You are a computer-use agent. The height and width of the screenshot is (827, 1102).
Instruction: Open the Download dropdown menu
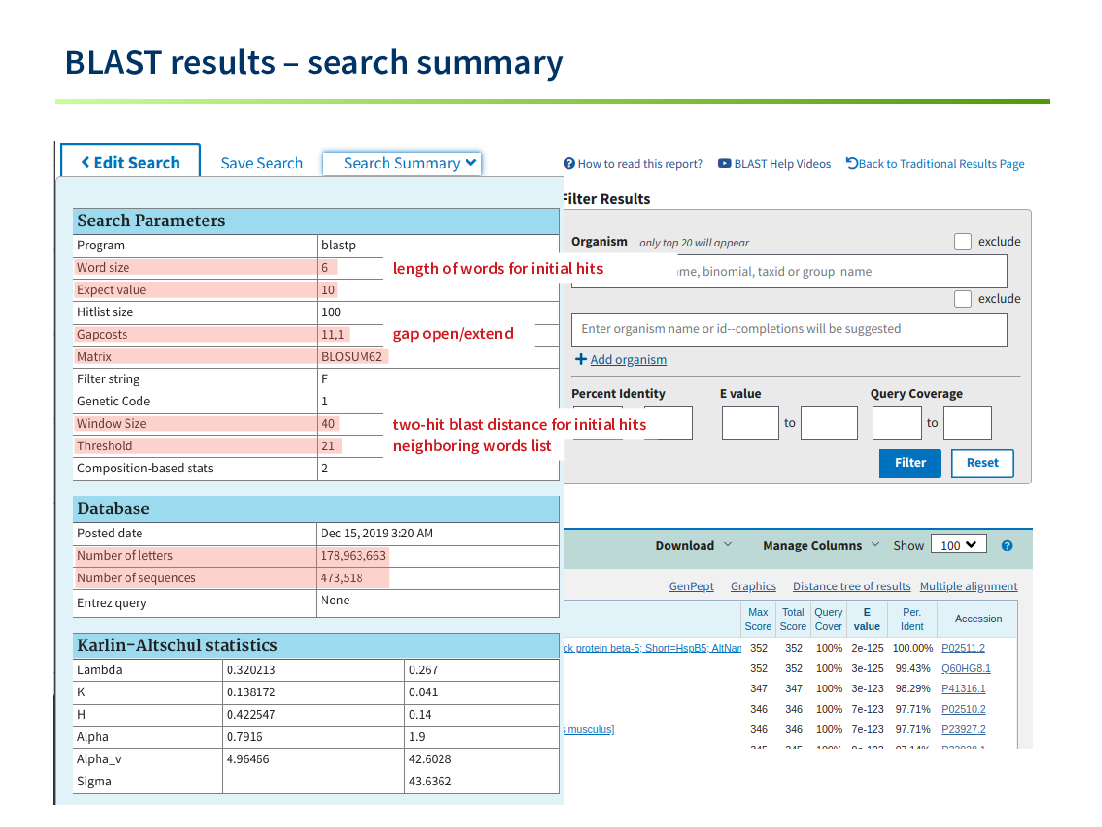pyautogui.click(x=694, y=545)
